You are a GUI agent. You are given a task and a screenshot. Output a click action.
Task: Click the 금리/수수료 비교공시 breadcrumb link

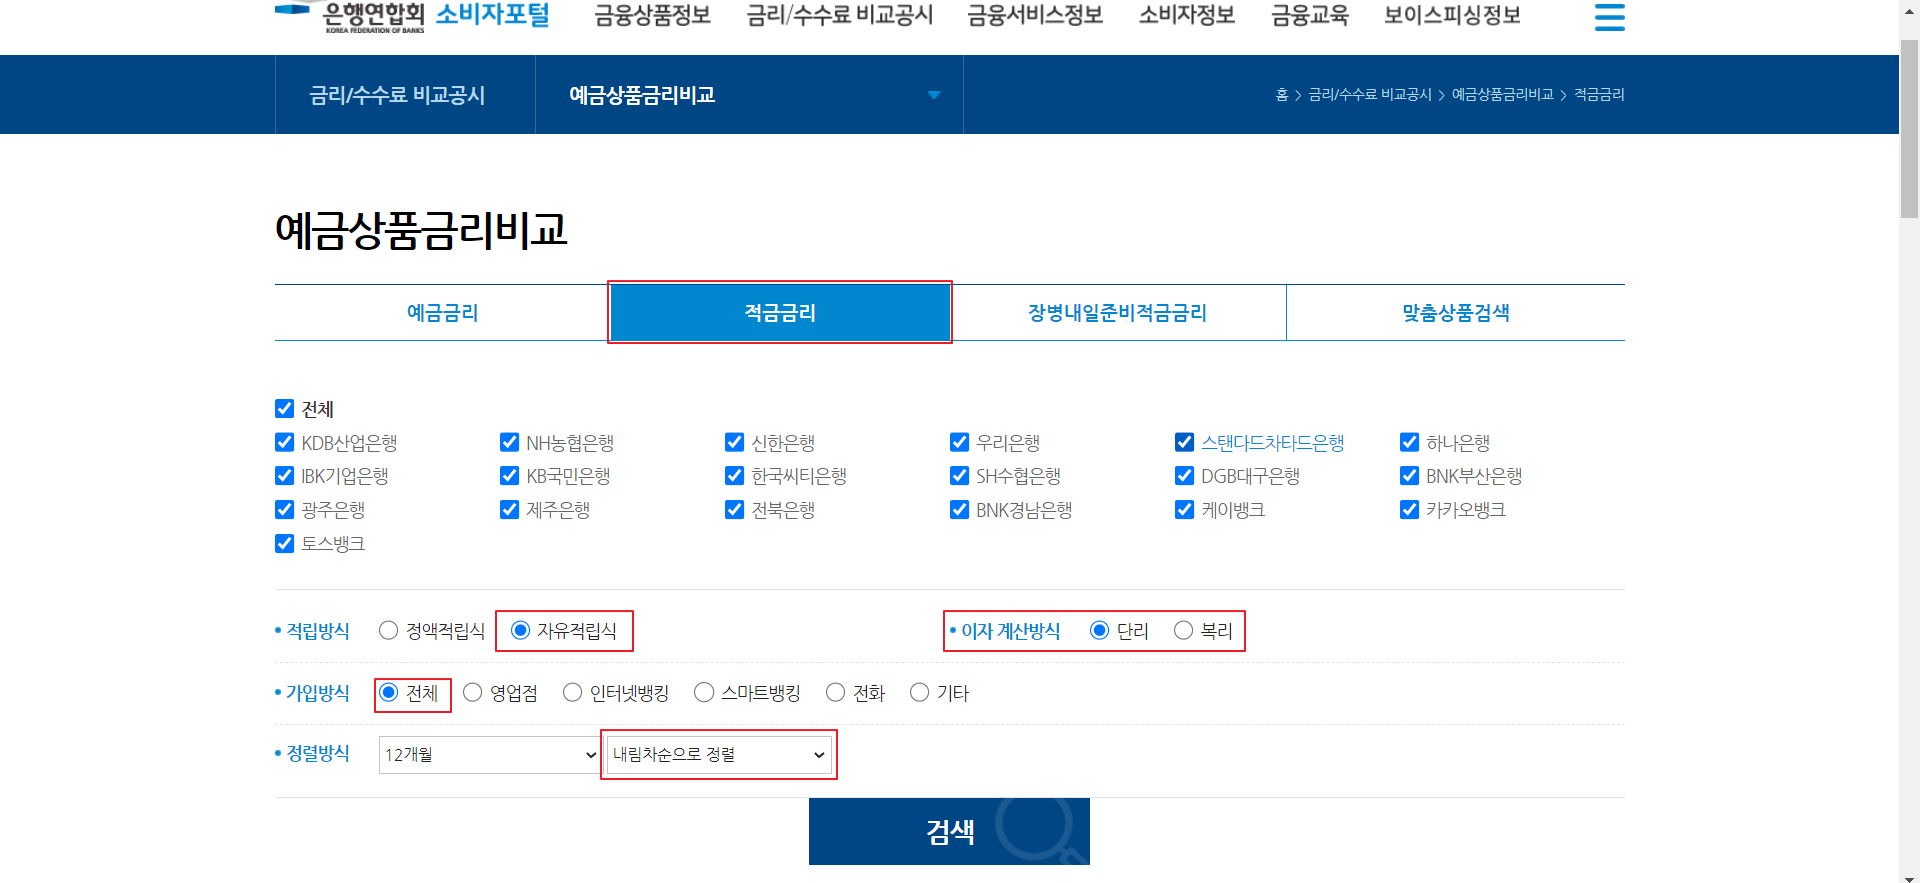(1370, 95)
